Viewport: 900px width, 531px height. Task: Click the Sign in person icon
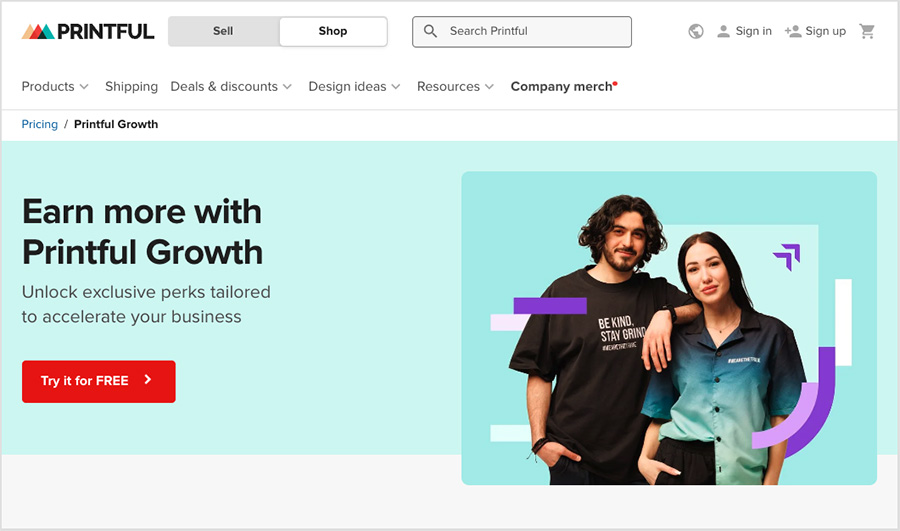723,31
